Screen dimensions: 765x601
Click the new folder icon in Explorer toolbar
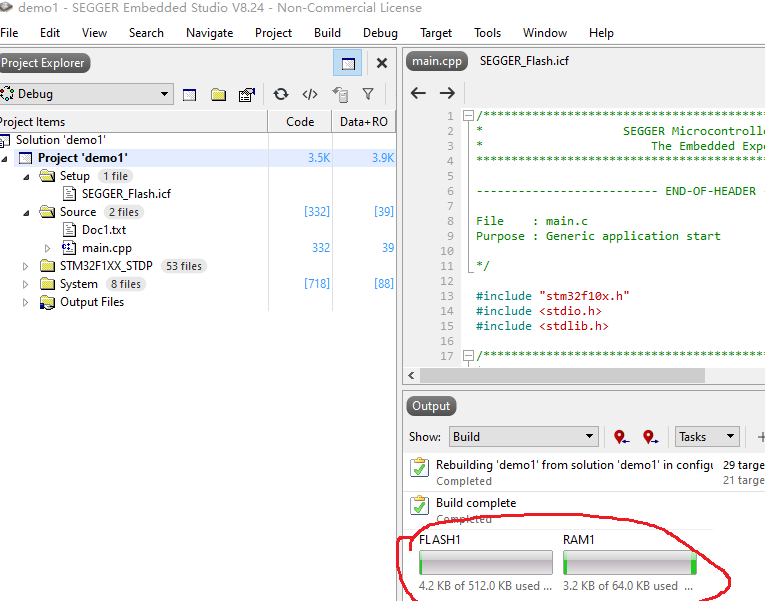pos(218,95)
